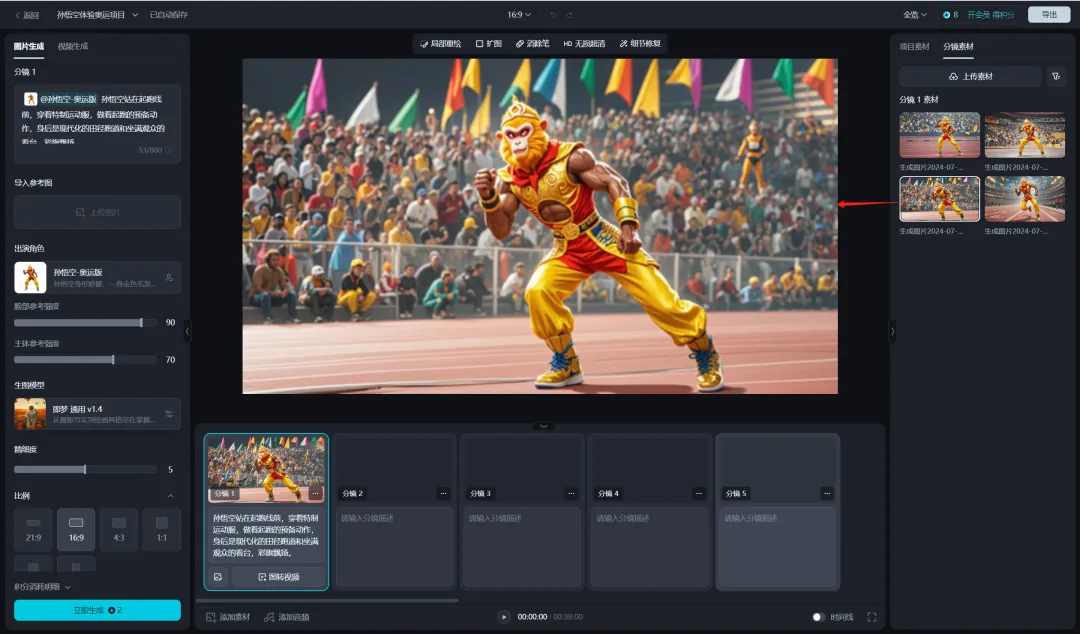Adjust the 精细度 slider
1080x634 pixels.
click(85, 469)
